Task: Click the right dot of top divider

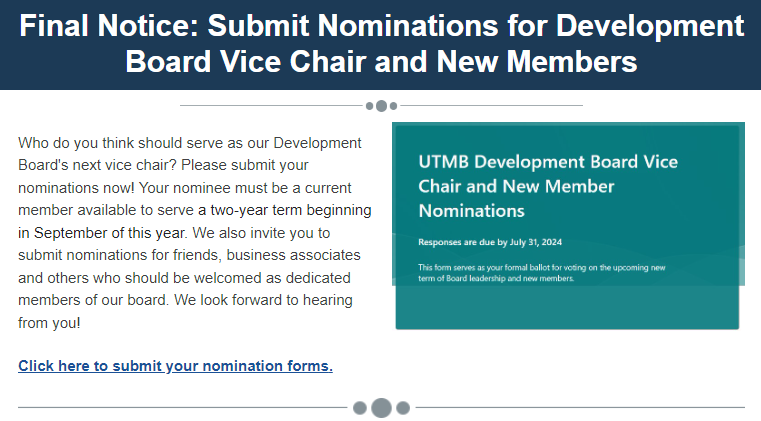Action: point(393,105)
